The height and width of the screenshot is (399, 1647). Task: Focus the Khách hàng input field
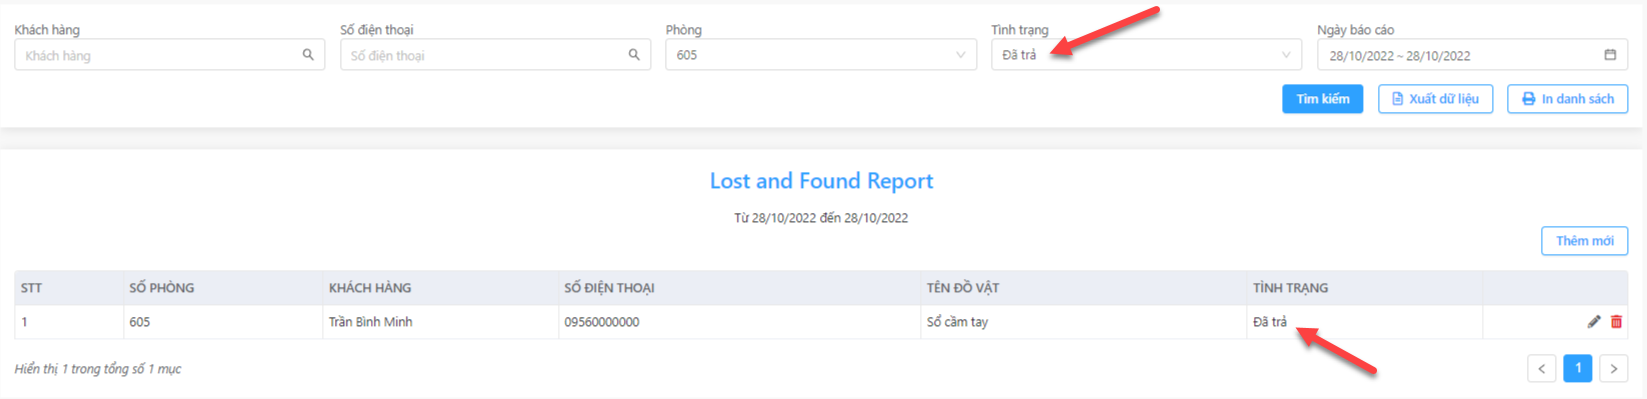tap(169, 55)
